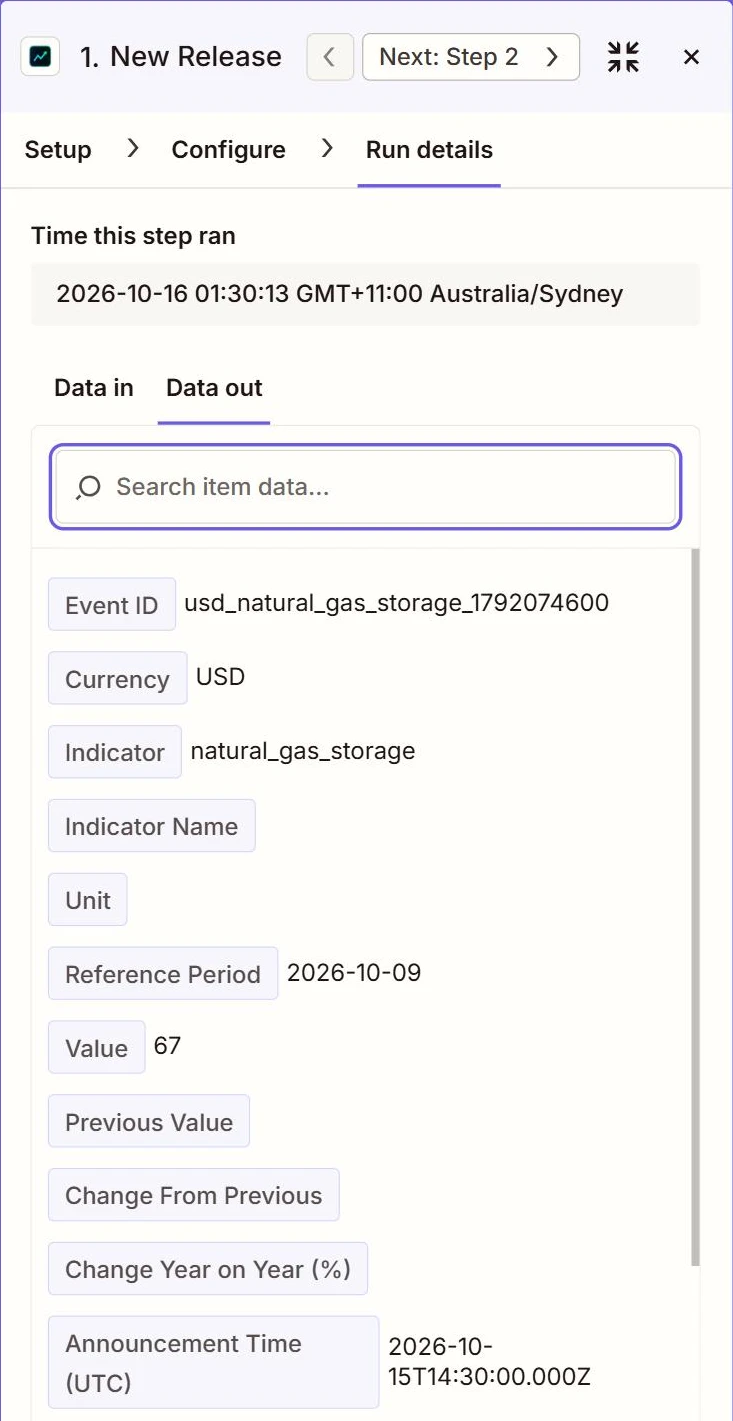Click the 1. New Release step title
The image size is (733, 1421).
click(181, 57)
